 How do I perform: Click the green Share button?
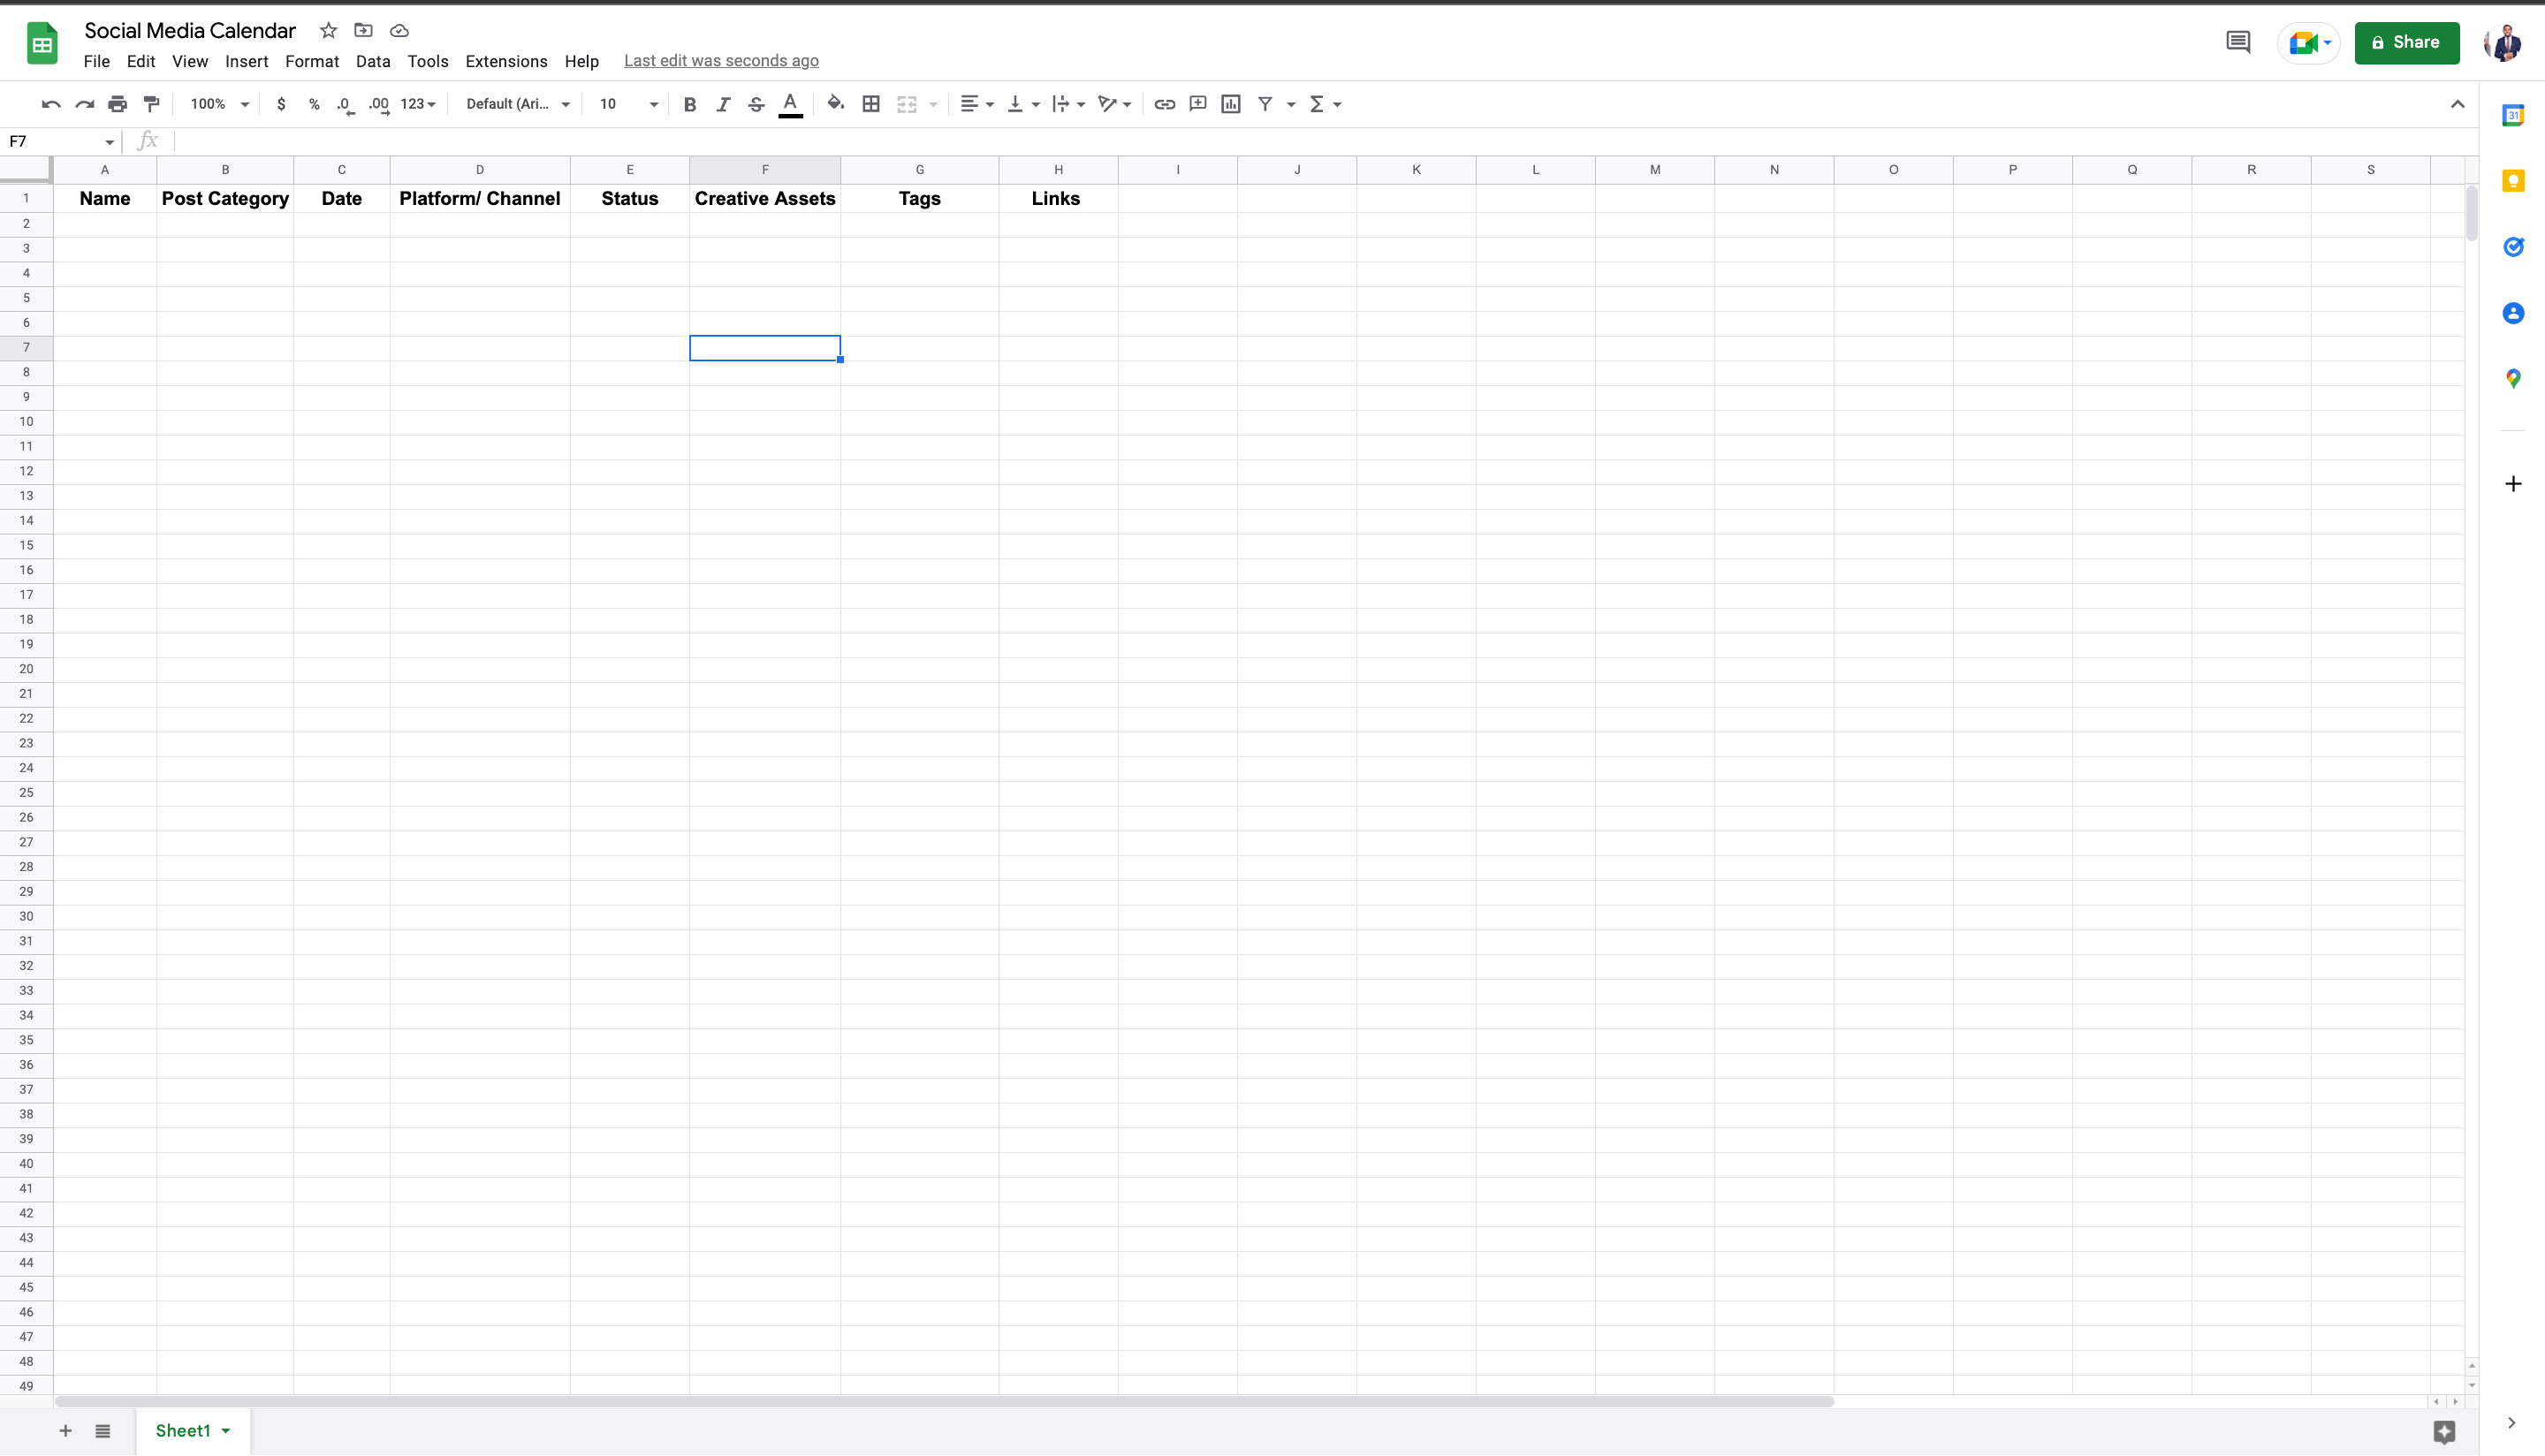2406,42
